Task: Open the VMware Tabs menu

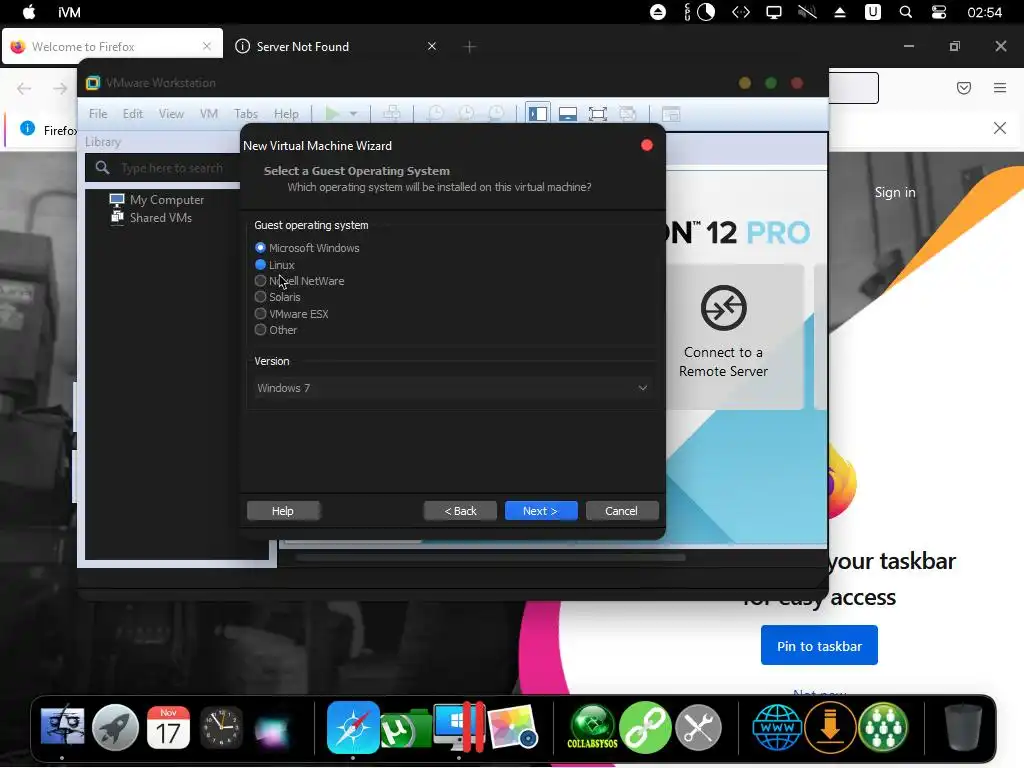Action: tap(246, 114)
